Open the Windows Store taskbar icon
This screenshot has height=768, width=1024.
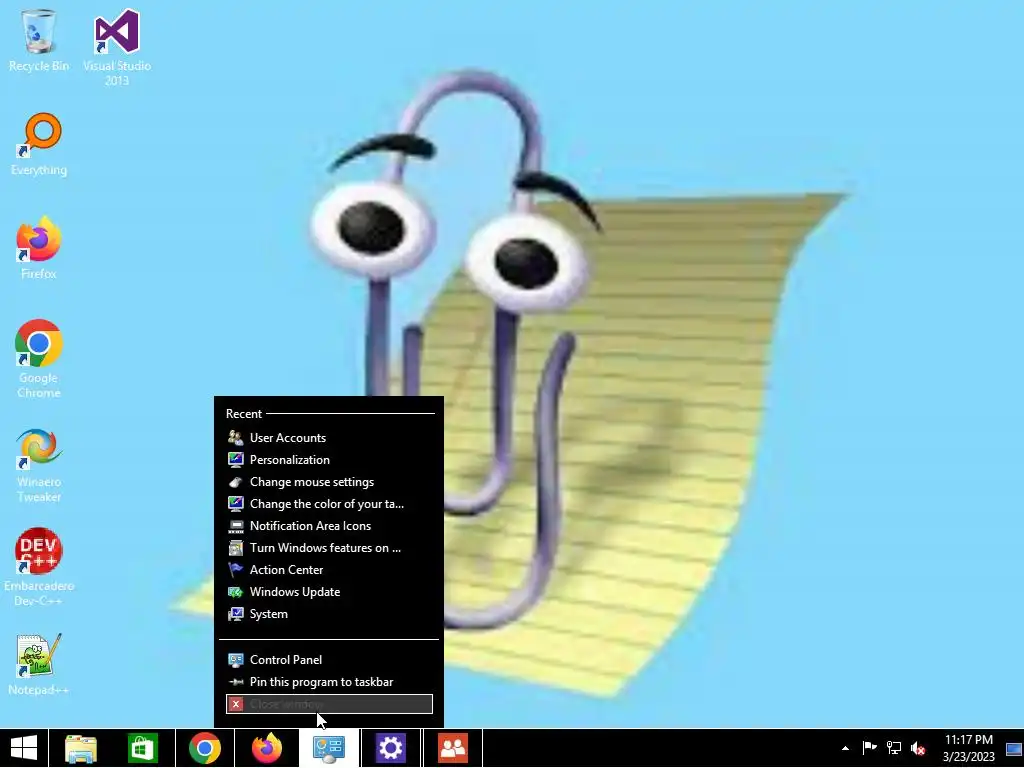tap(142, 748)
